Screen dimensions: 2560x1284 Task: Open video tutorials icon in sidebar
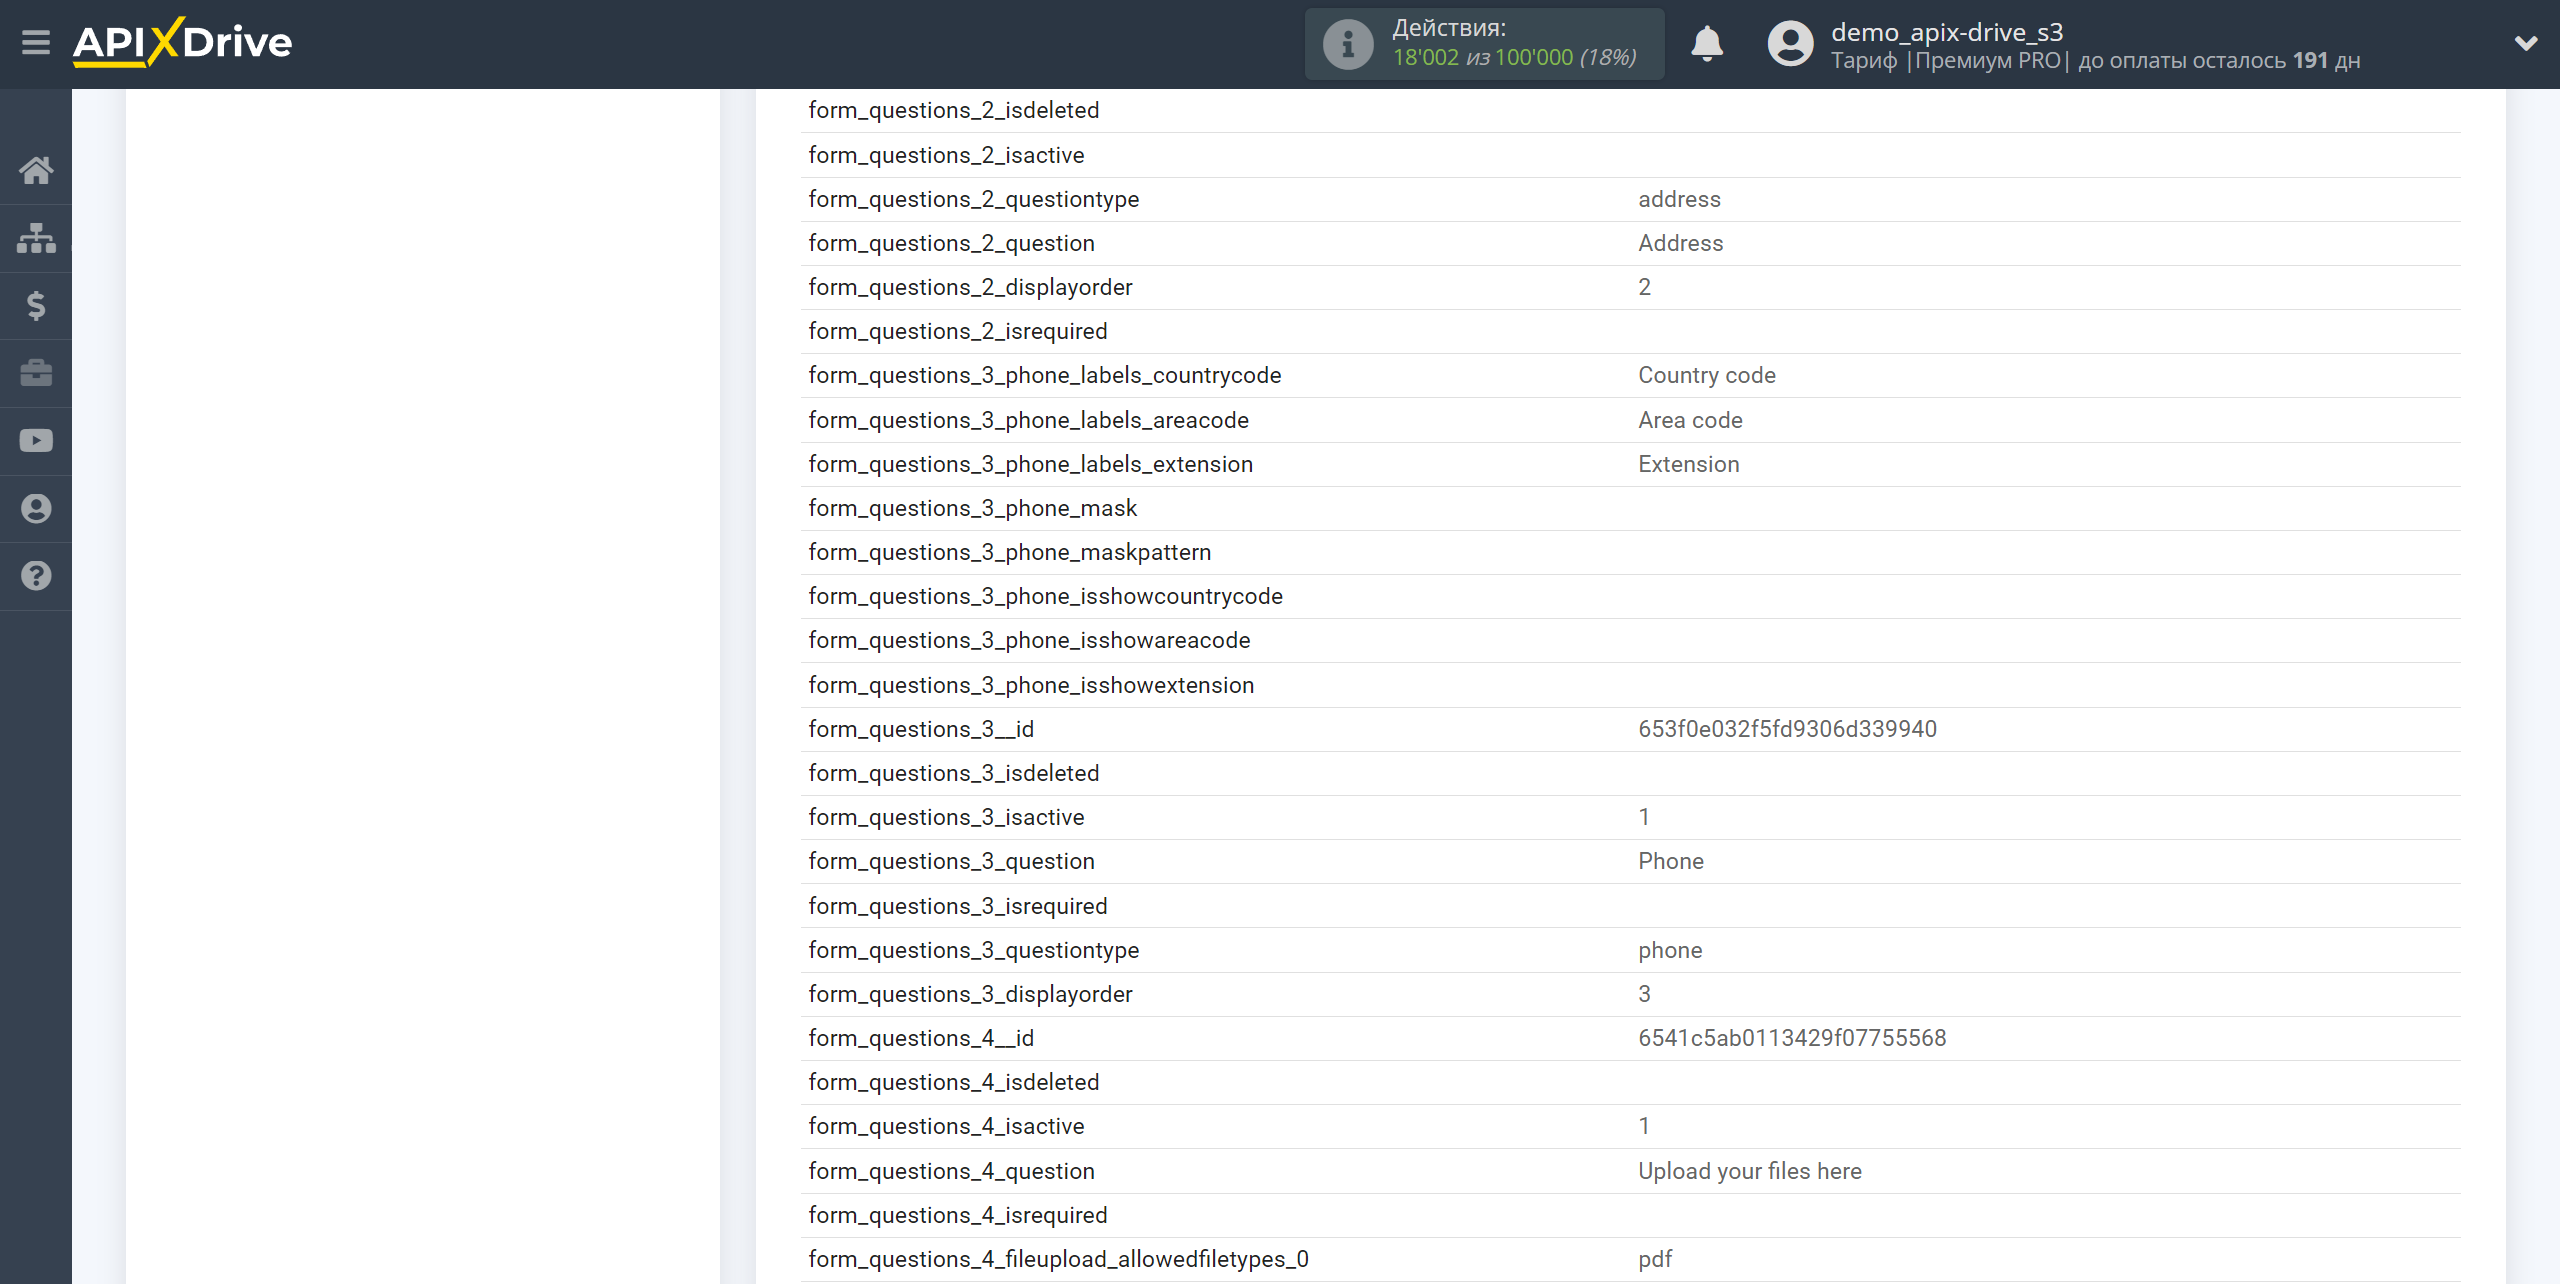[36, 441]
